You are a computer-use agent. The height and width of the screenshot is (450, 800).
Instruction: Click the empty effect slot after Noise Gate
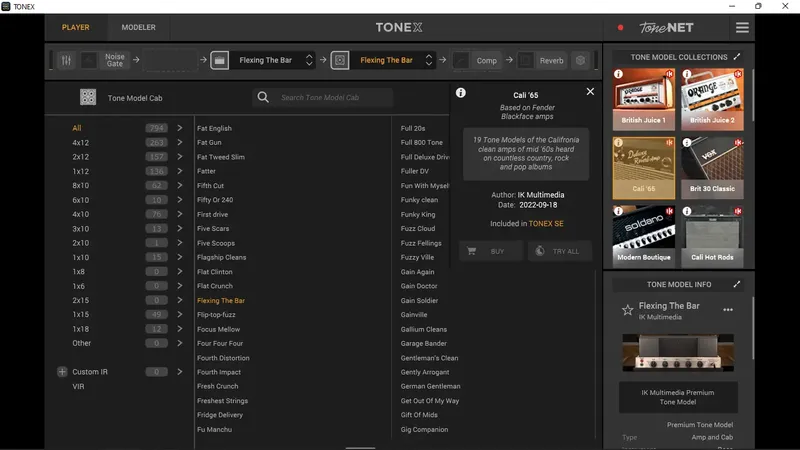[x=170, y=60]
